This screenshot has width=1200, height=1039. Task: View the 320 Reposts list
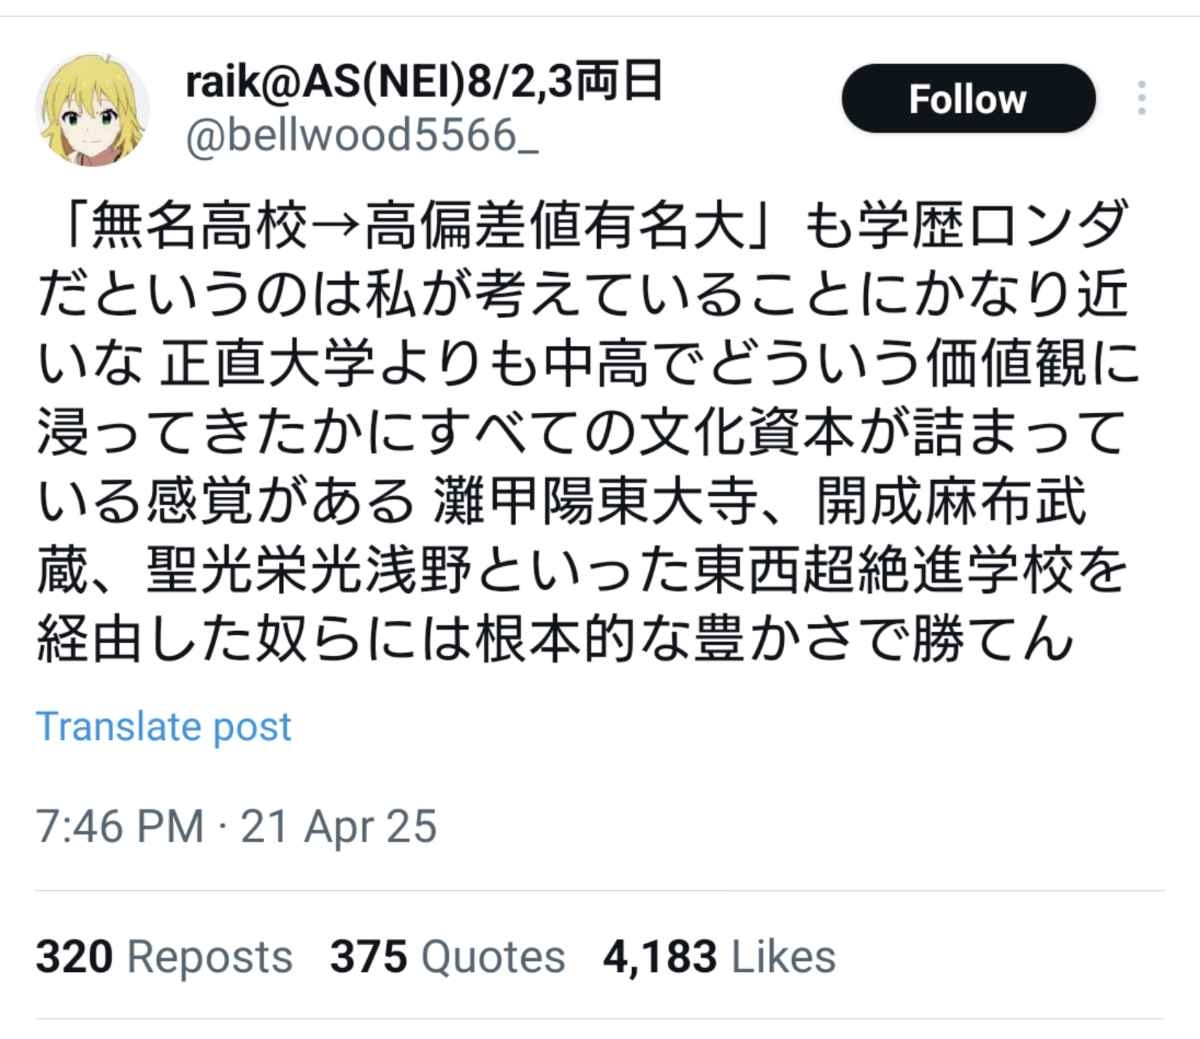pyautogui.click(x=164, y=956)
